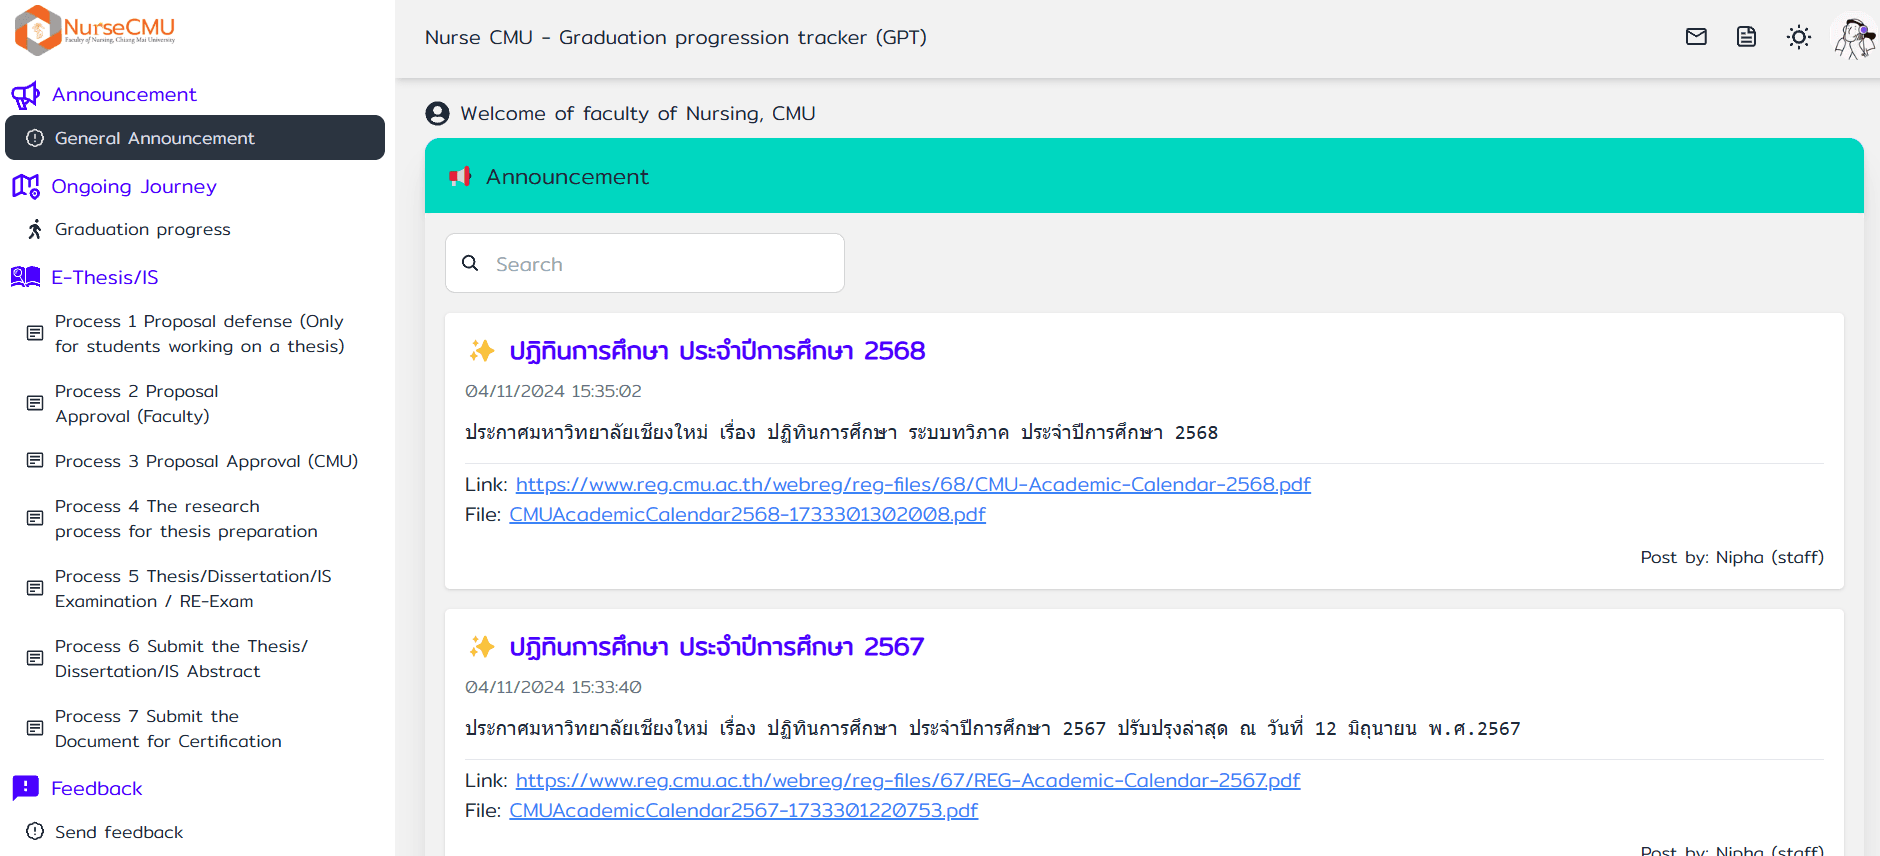Click the E-Thesis/IS book icon

coord(25,277)
